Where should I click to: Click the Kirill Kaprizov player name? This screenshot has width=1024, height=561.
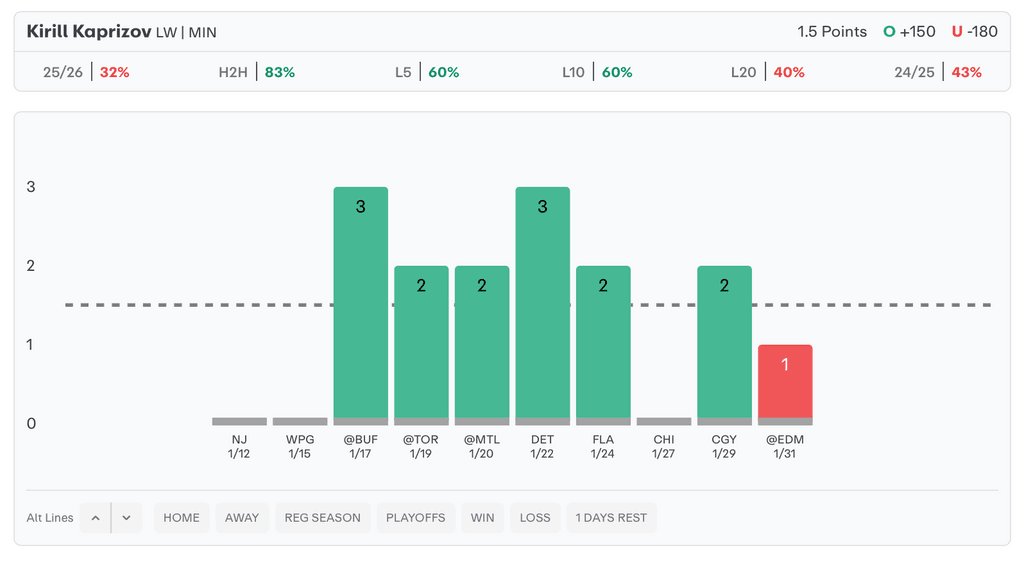click(x=89, y=31)
